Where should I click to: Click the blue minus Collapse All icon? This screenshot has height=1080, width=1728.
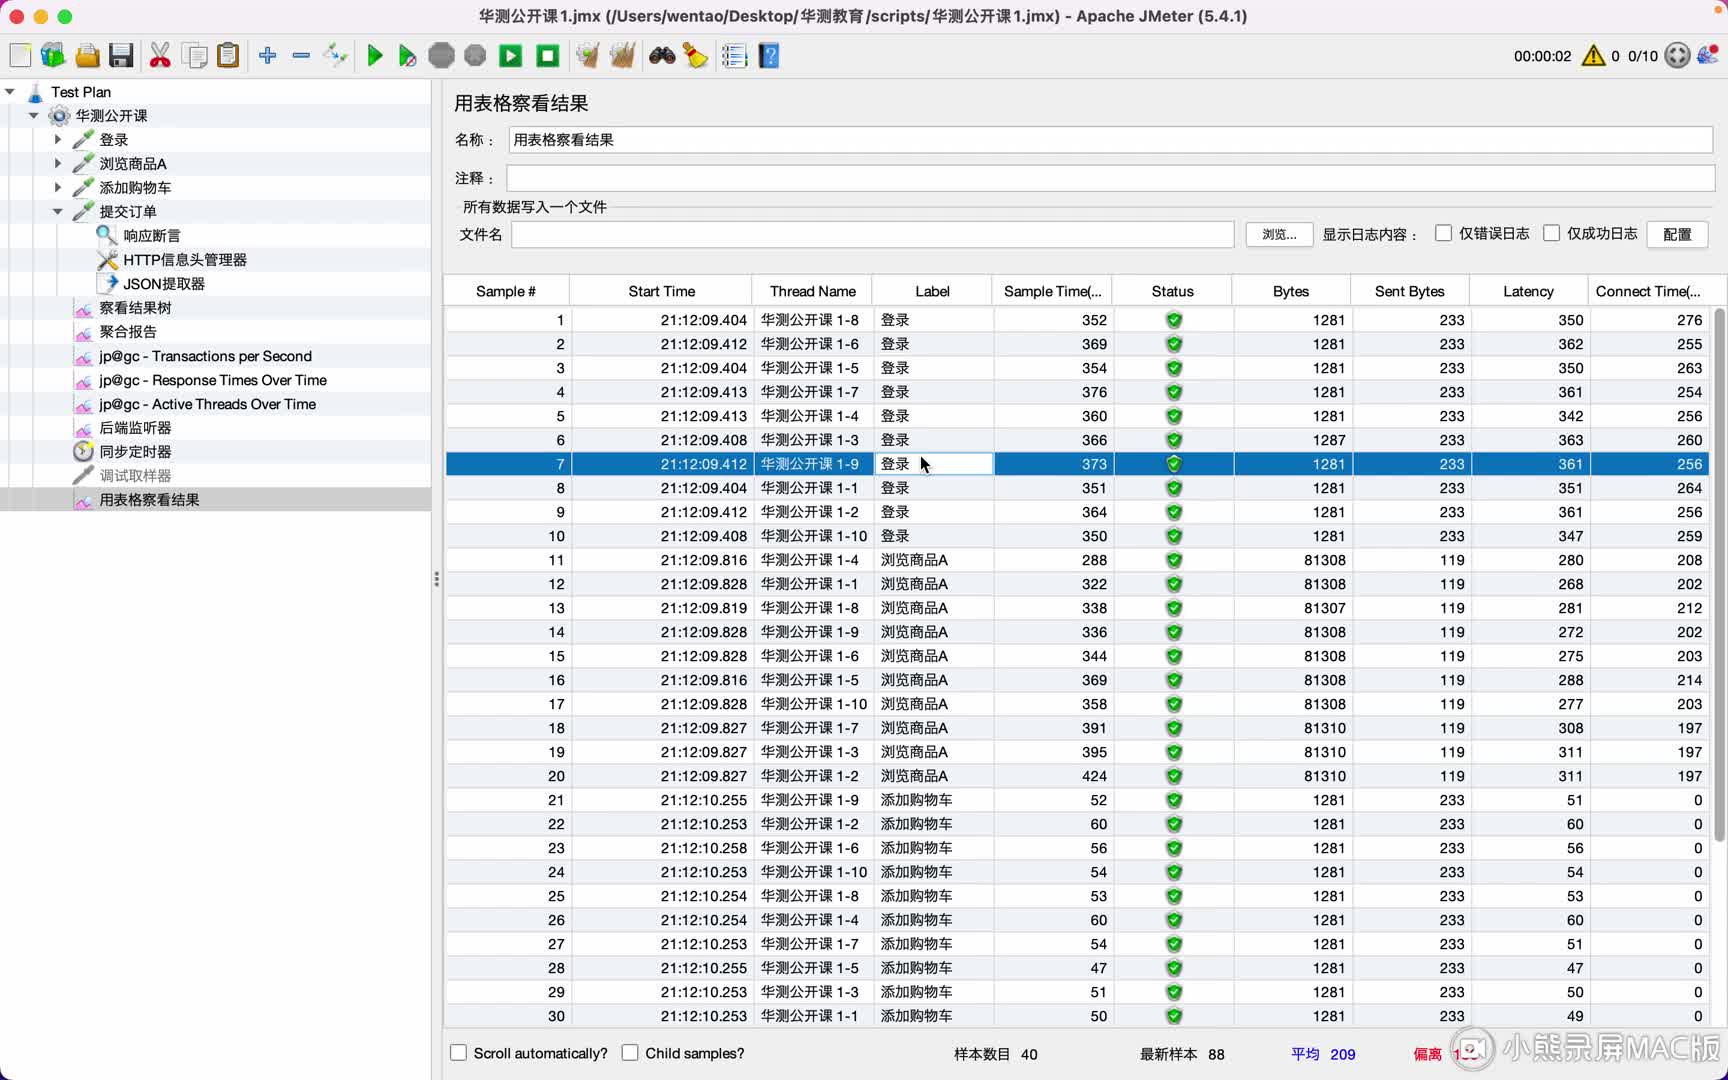pyautogui.click(x=301, y=56)
